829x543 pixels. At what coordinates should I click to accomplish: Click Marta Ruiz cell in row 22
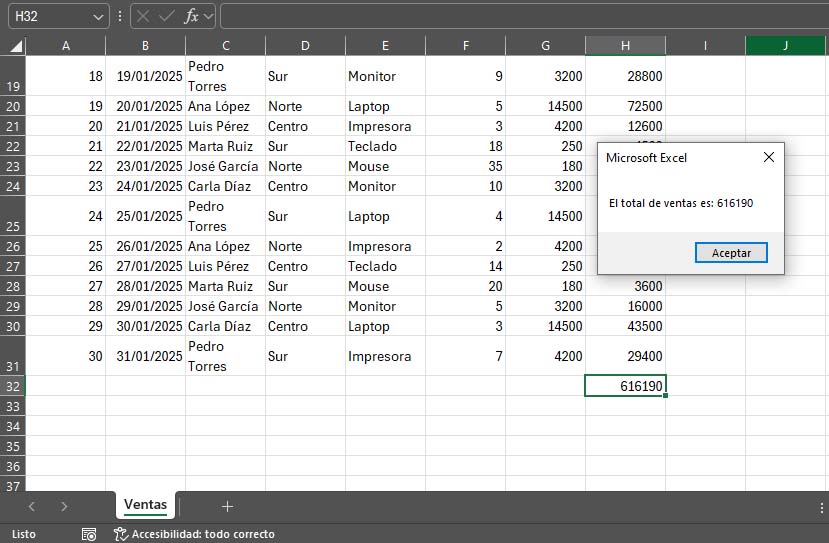pos(226,146)
